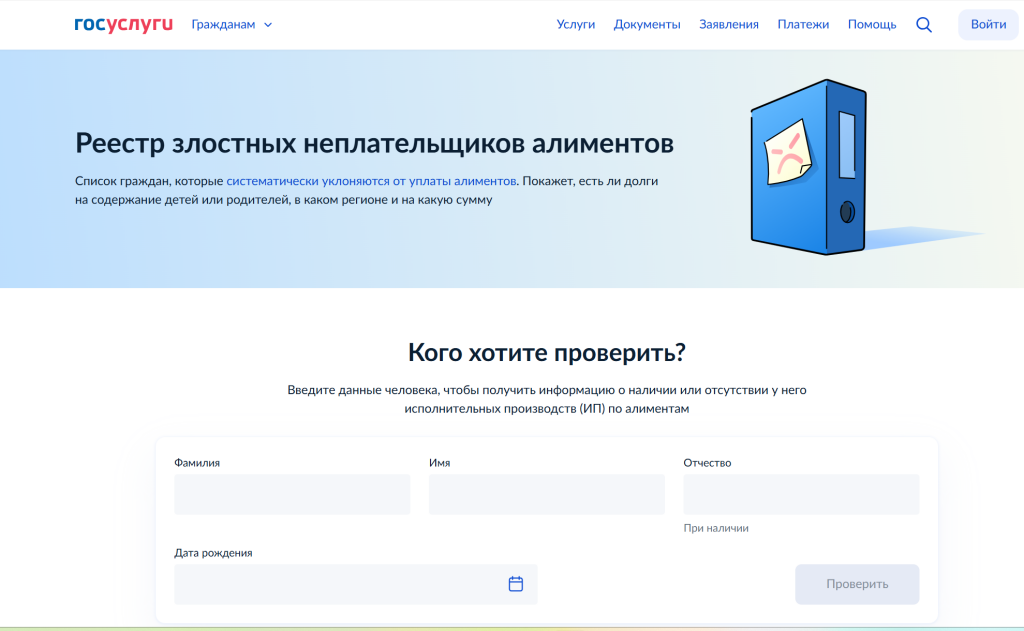1024x631 pixels.
Task: Open the Услуги menu item
Action: pos(575,24)
